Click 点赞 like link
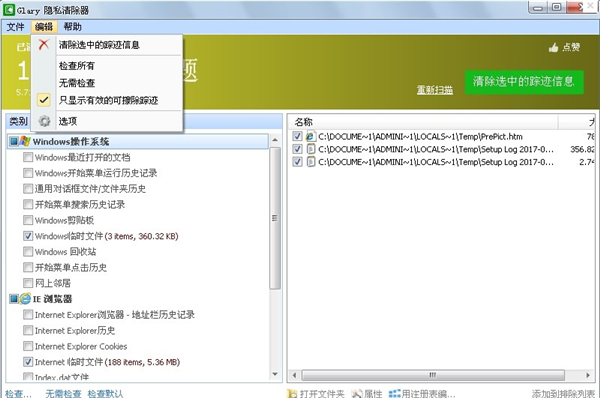The image size is (600, 398). coord(571,47)
